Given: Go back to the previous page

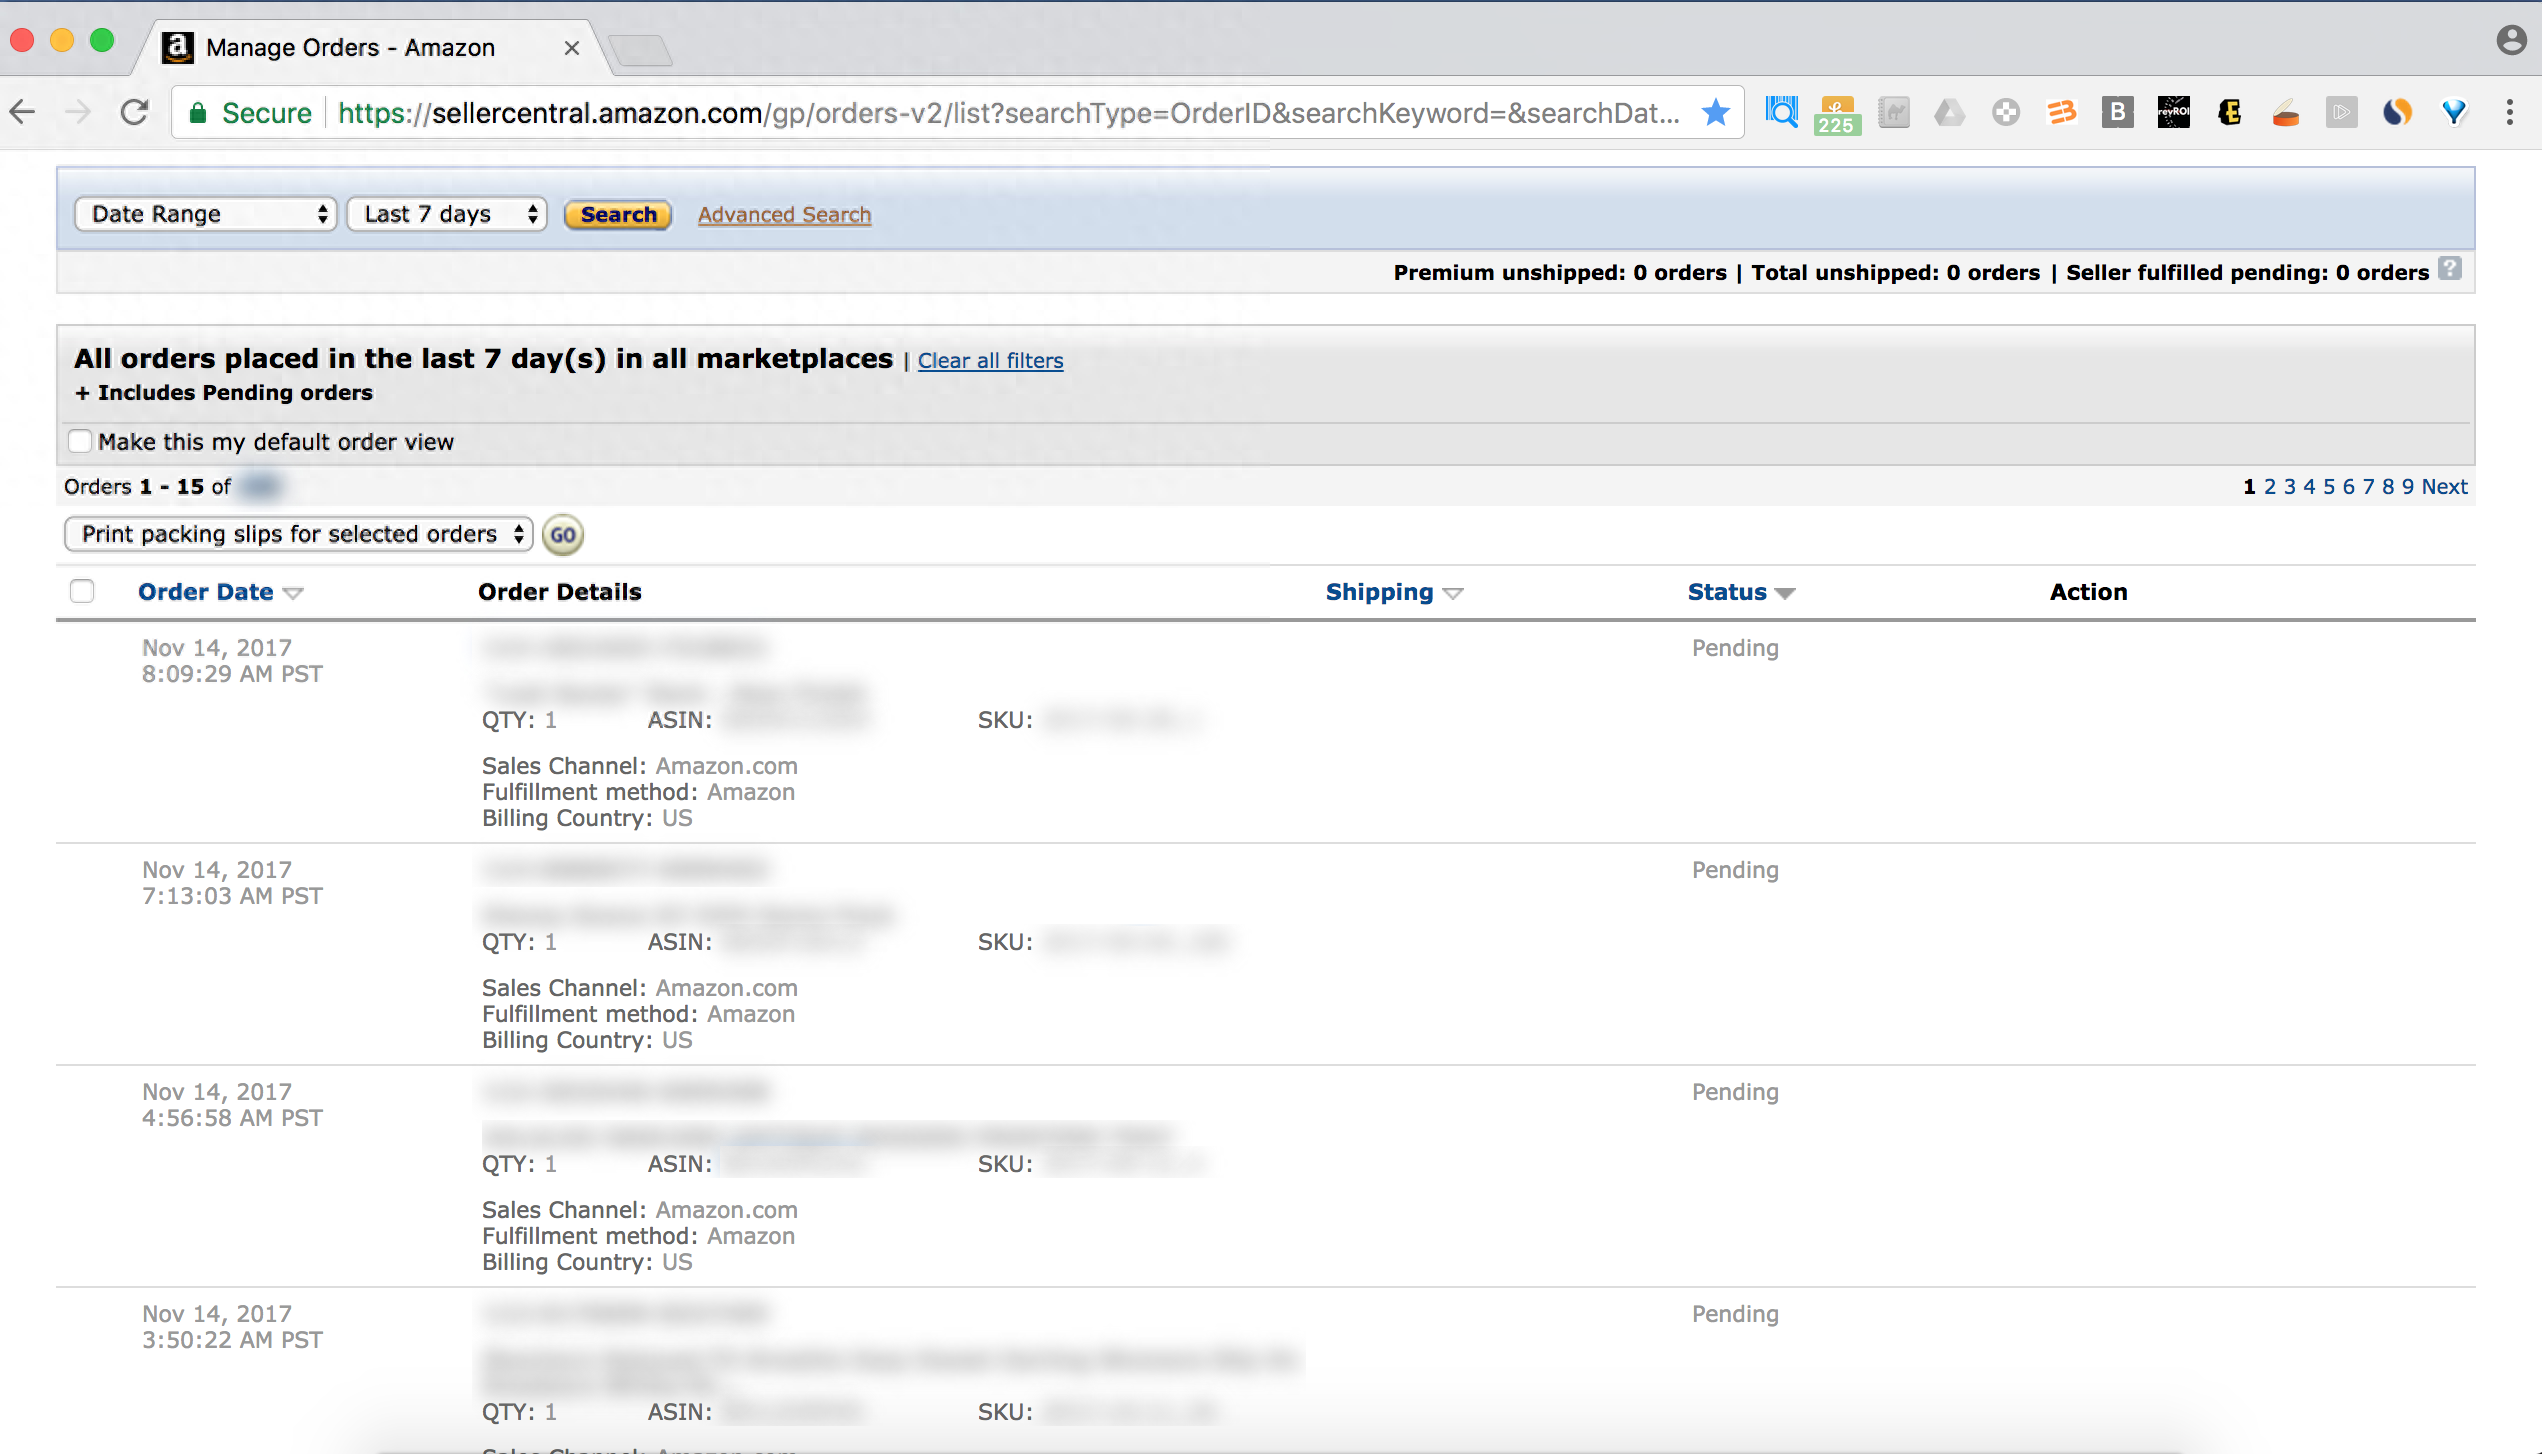Looking at the screenshot, I should pyautogui.click(x=23, y=113).
